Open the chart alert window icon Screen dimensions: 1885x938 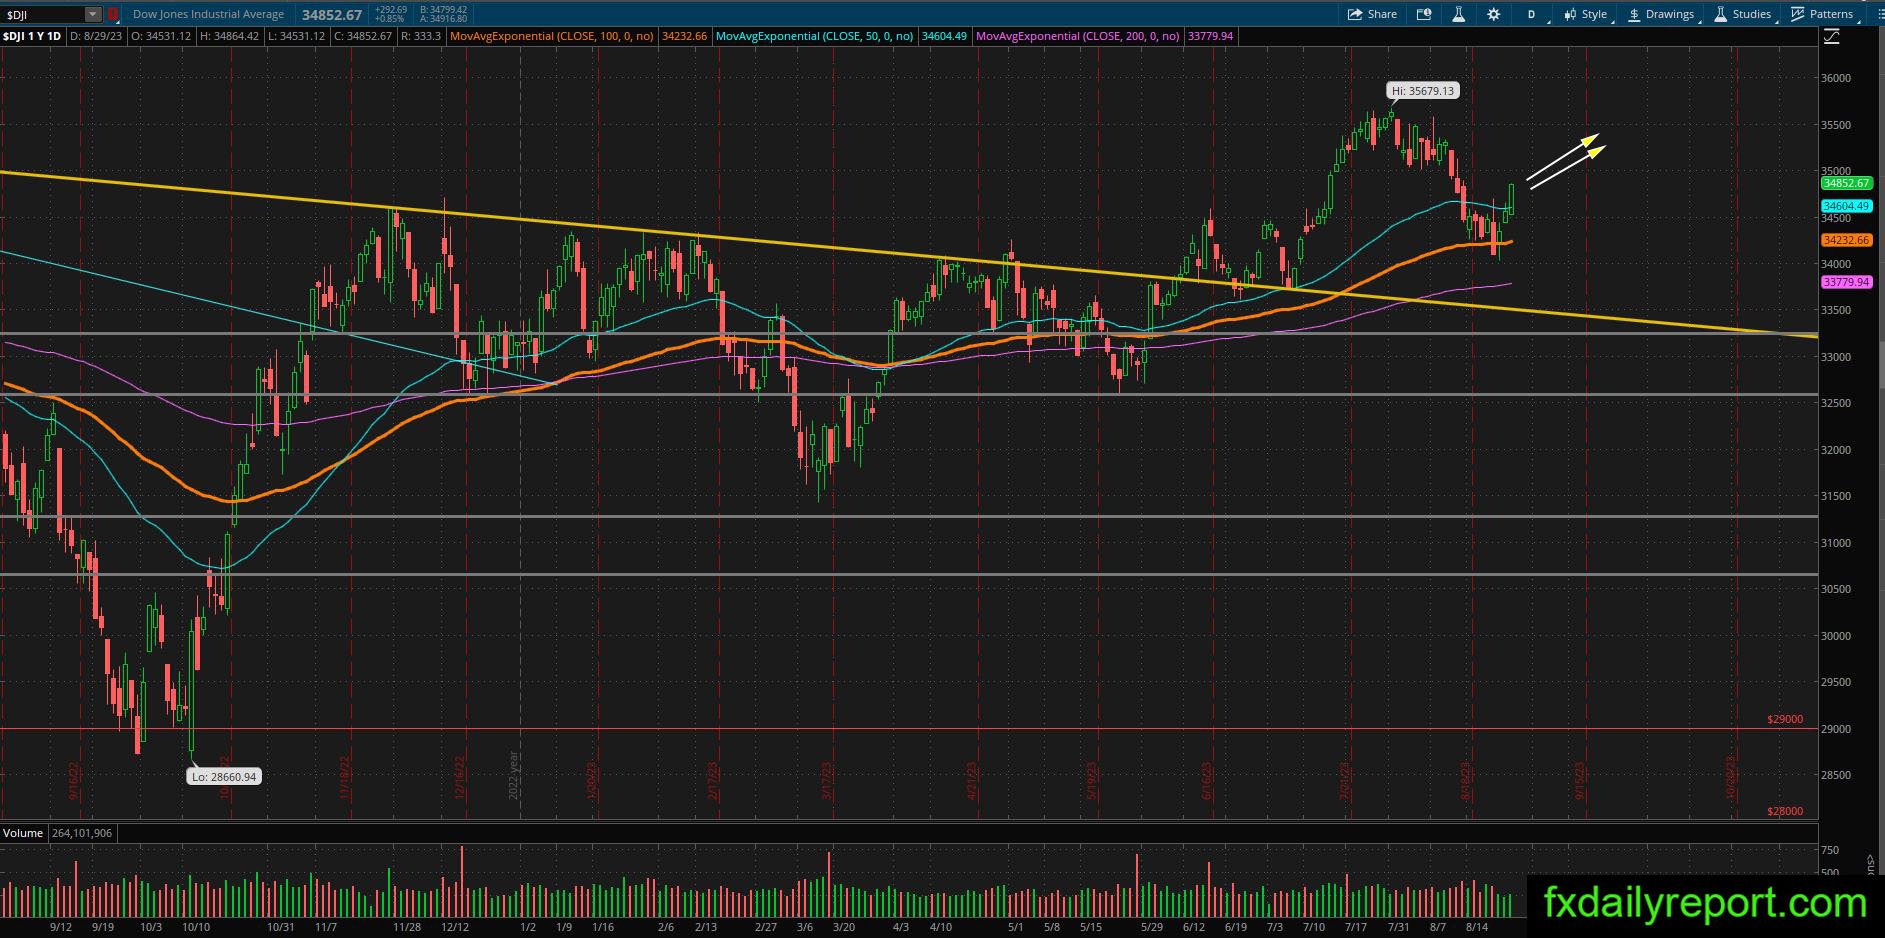pyautogui.click(x=1424, y=14)
